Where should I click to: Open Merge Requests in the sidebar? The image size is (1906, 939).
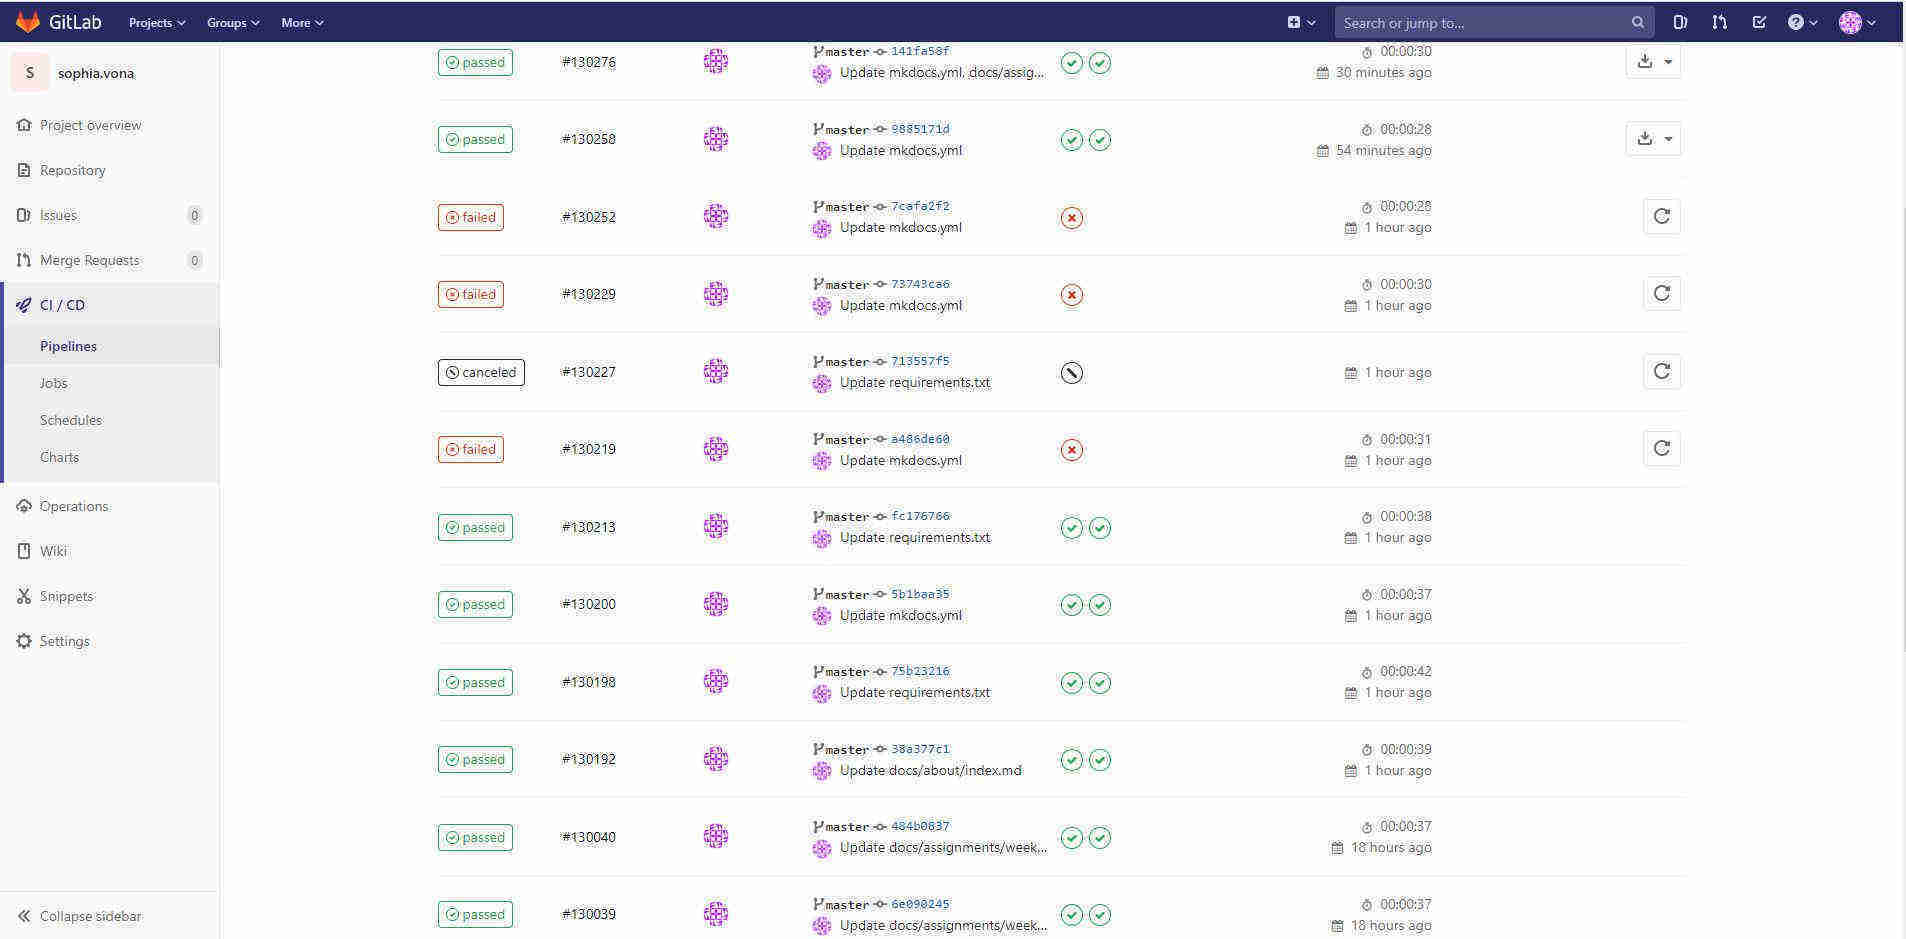pyautogui.click(x=89, y=260)
